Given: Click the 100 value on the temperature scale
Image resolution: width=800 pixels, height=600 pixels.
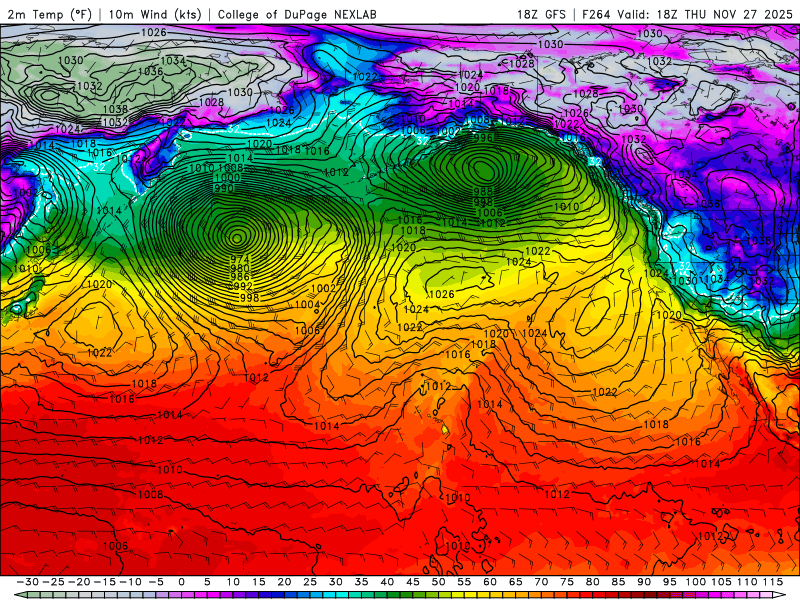Looking at the screenshot, I should pyautogui.click(x=696, y=582).
